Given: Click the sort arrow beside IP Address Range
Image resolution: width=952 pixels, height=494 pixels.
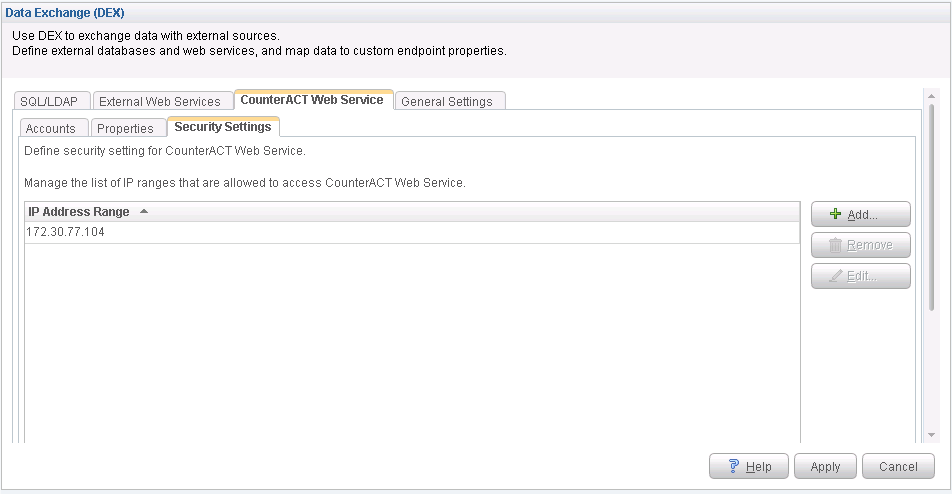Looking at the screenshot, I should coord(144,212).
